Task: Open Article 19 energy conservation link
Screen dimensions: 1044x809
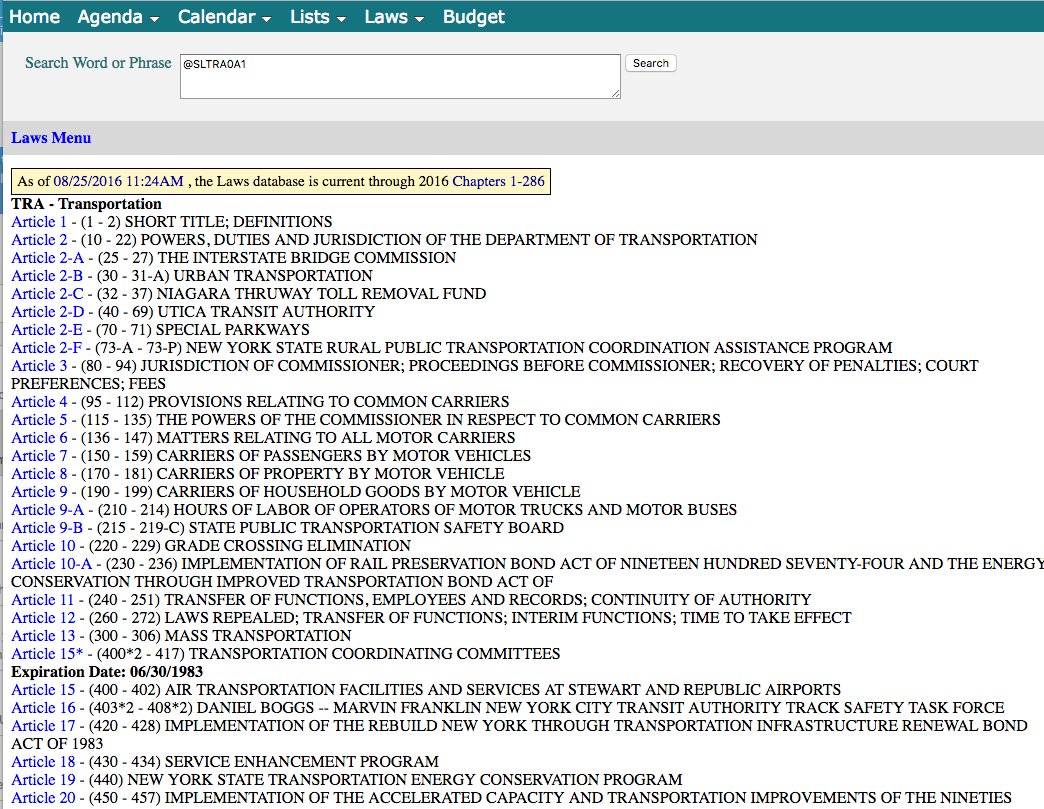Action: tap(43, 779)
